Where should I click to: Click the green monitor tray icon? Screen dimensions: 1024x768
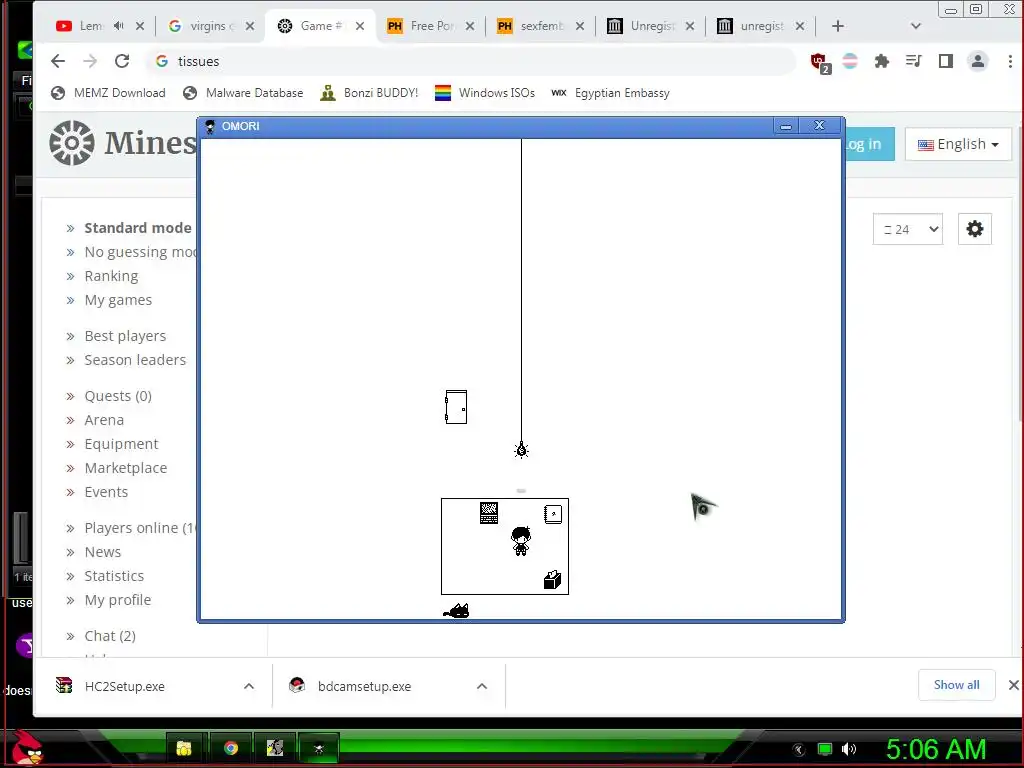pos(825,749)
